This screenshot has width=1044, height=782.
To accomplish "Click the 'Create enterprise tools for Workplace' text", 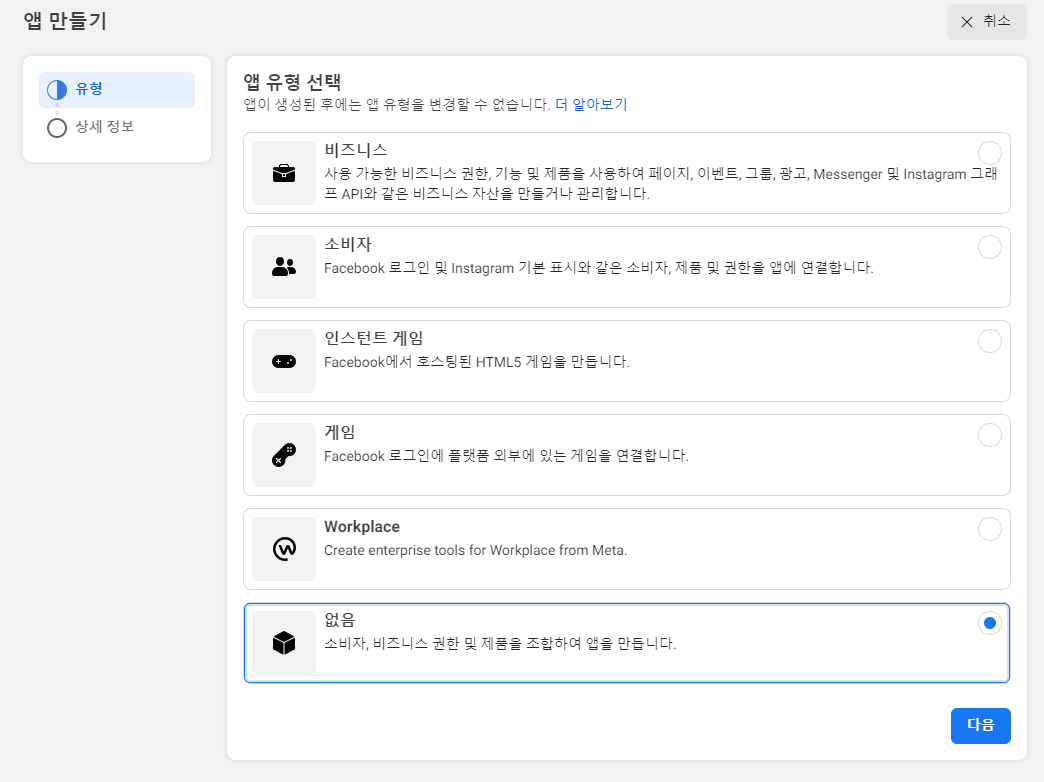I will [475, 550].
